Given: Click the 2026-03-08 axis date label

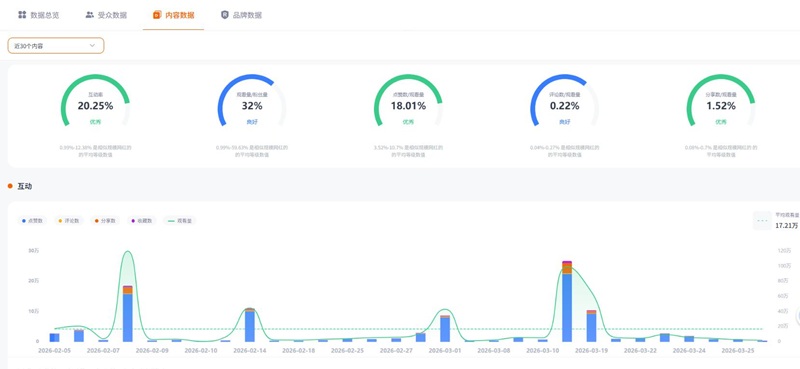Looking at the screenshot, I should [x=494, y=351].
